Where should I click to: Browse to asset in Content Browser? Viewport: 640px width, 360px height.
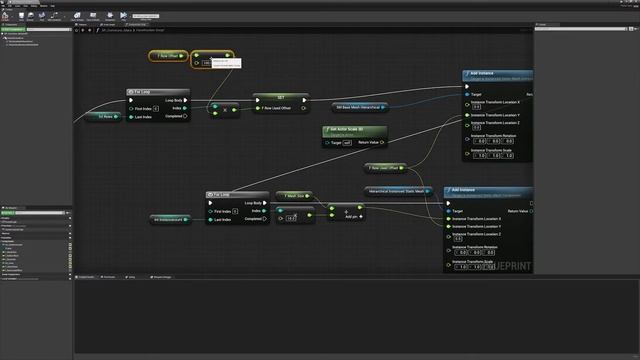tap(31, 16)
